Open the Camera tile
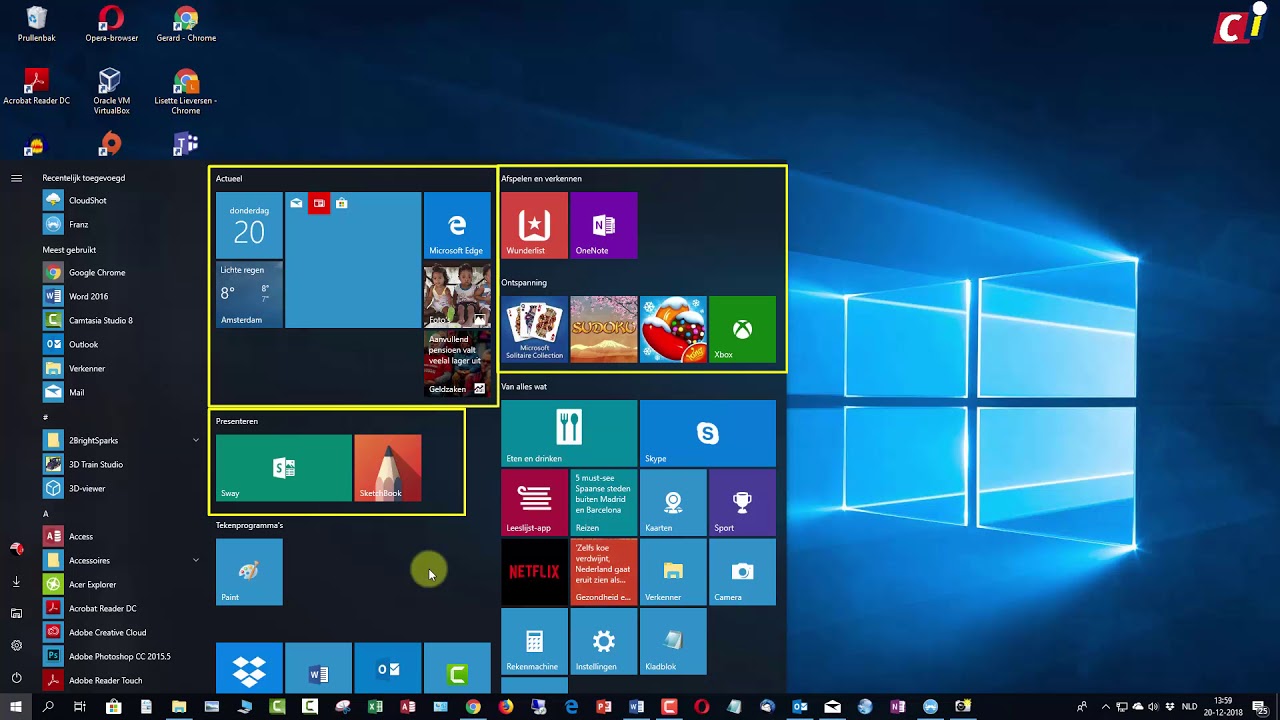 (742, 572)
